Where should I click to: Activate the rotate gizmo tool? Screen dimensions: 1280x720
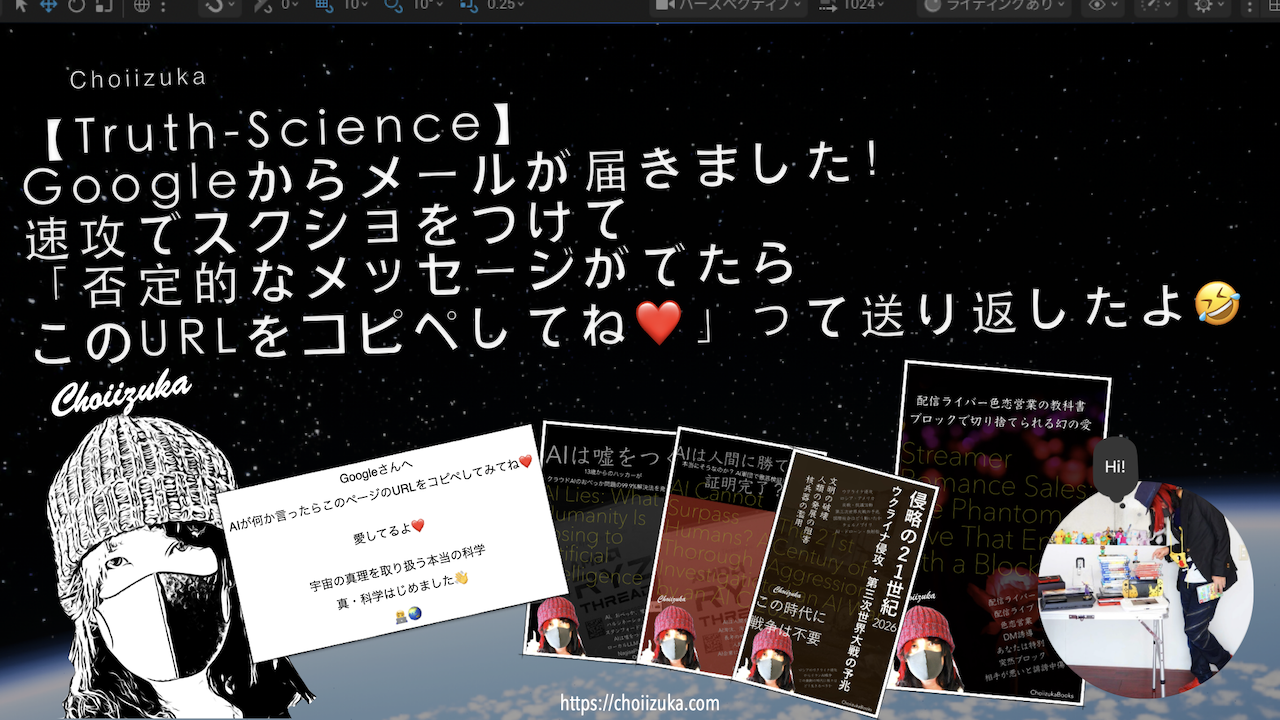76,5
